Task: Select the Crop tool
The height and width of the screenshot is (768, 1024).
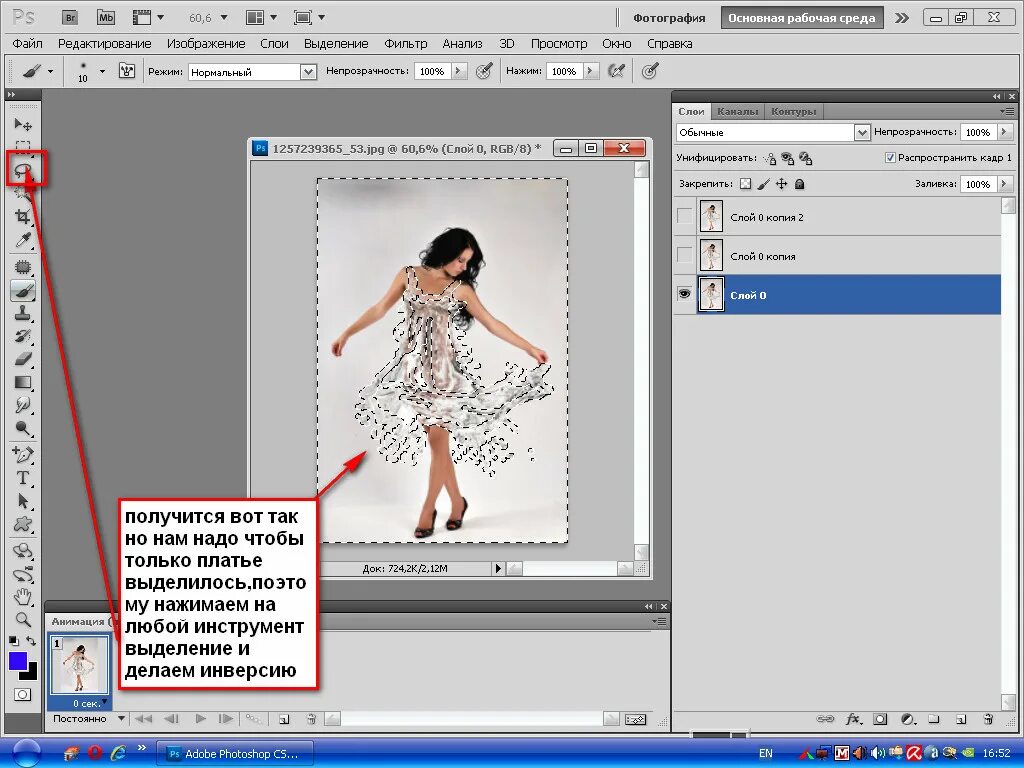Action: click(x=23, y=217)
